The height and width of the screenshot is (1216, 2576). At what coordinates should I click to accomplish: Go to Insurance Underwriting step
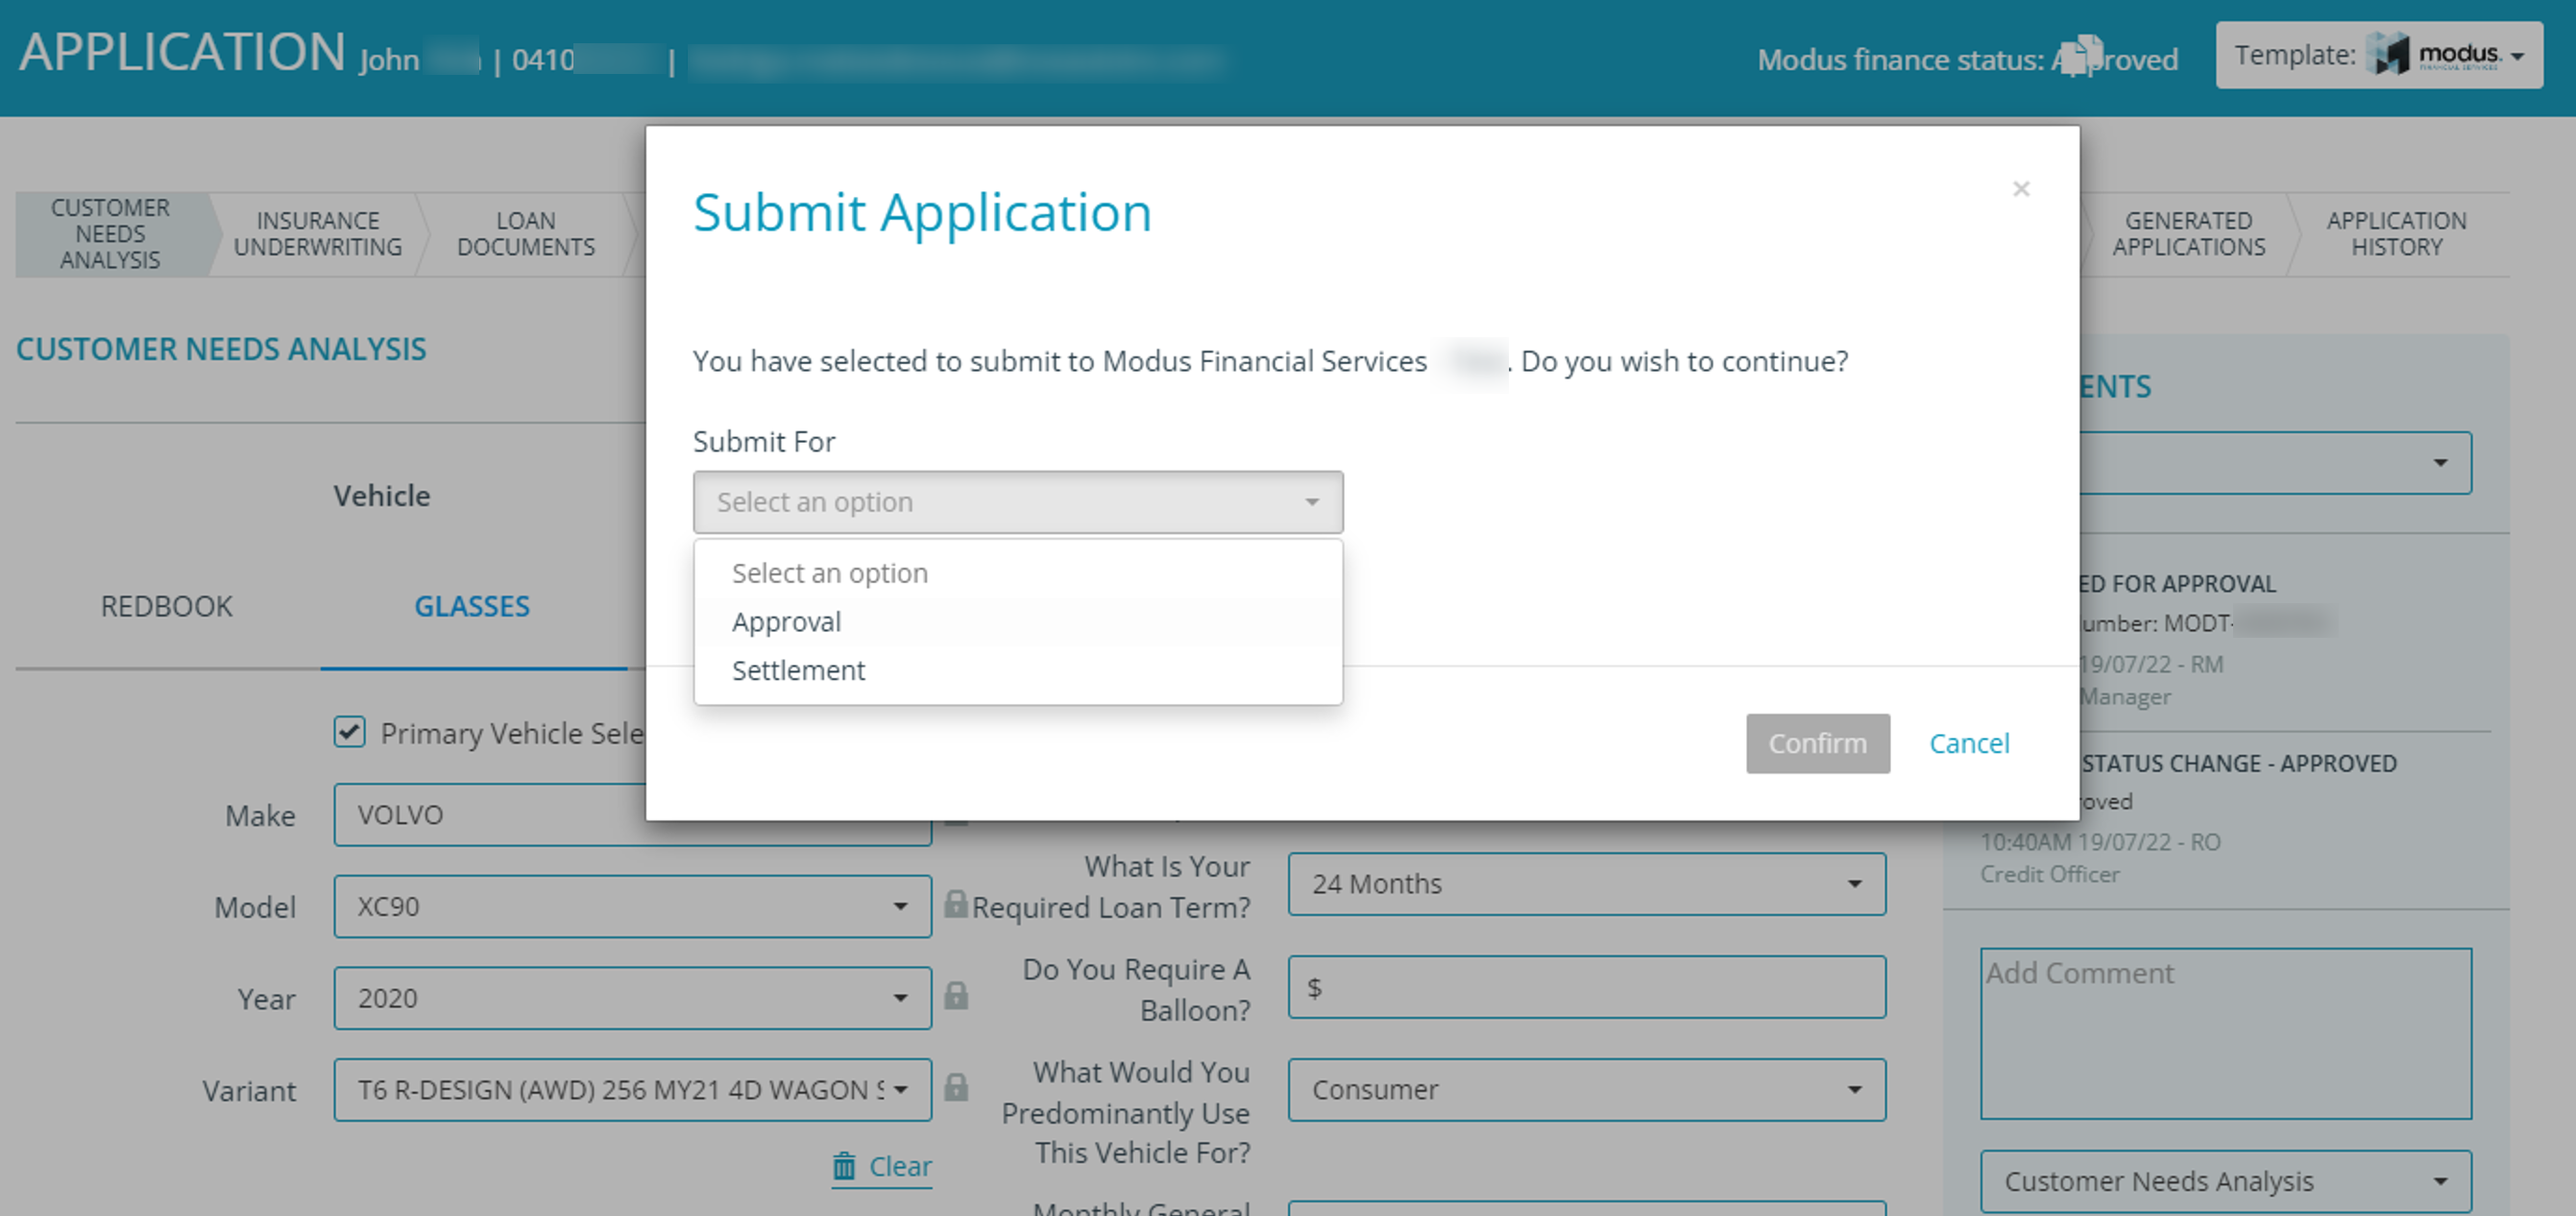[x=318, y=234]
